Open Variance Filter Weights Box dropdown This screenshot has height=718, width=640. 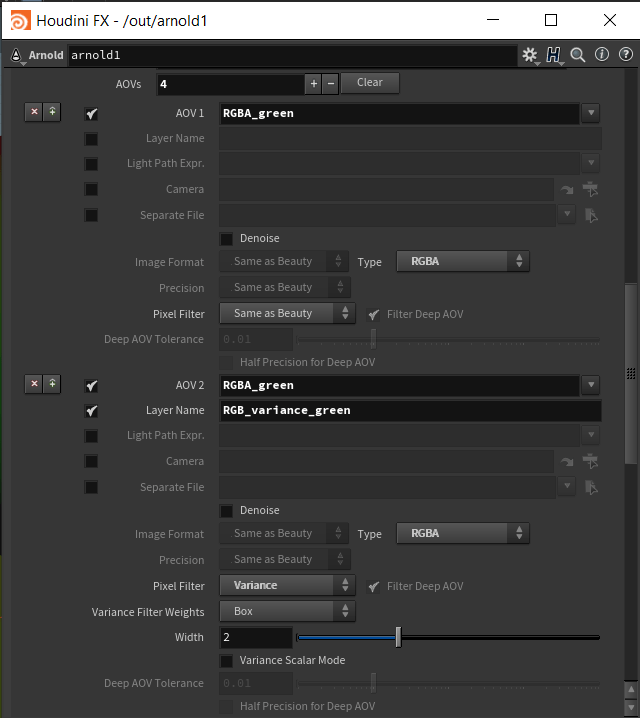pyautogui.click(x=287, y=611)
